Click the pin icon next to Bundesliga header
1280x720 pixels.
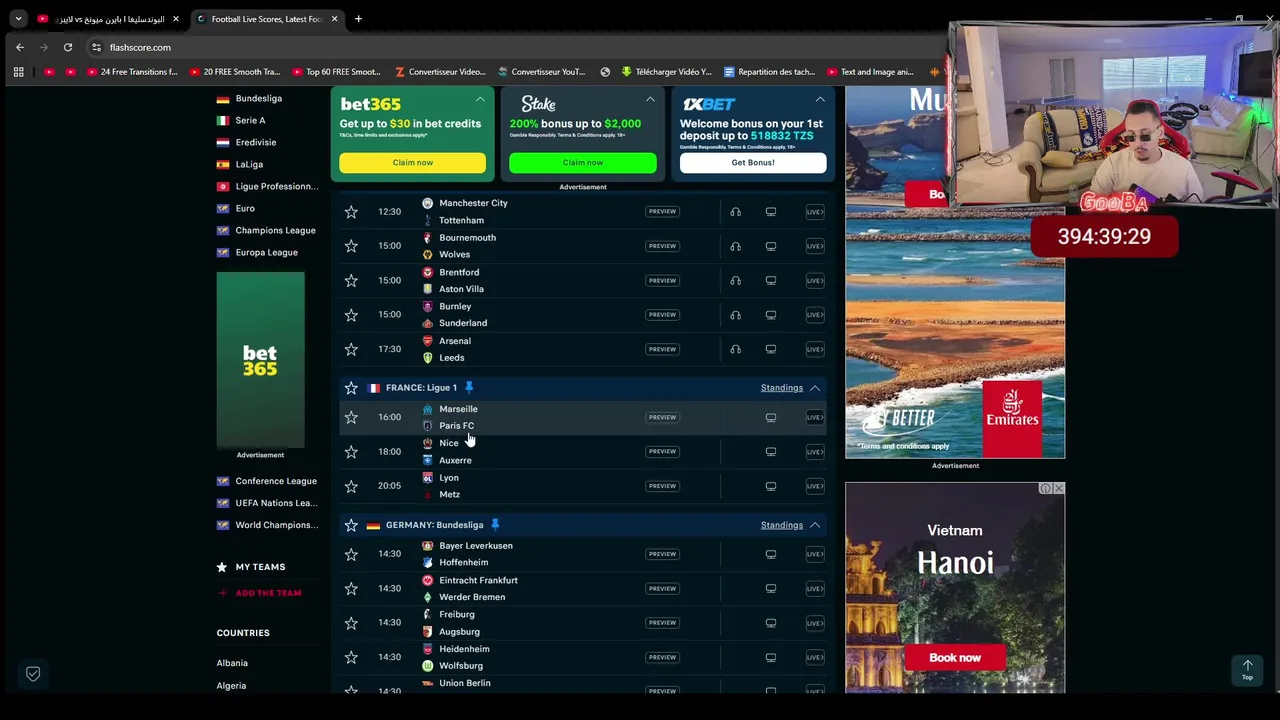[x=495, y=524]
